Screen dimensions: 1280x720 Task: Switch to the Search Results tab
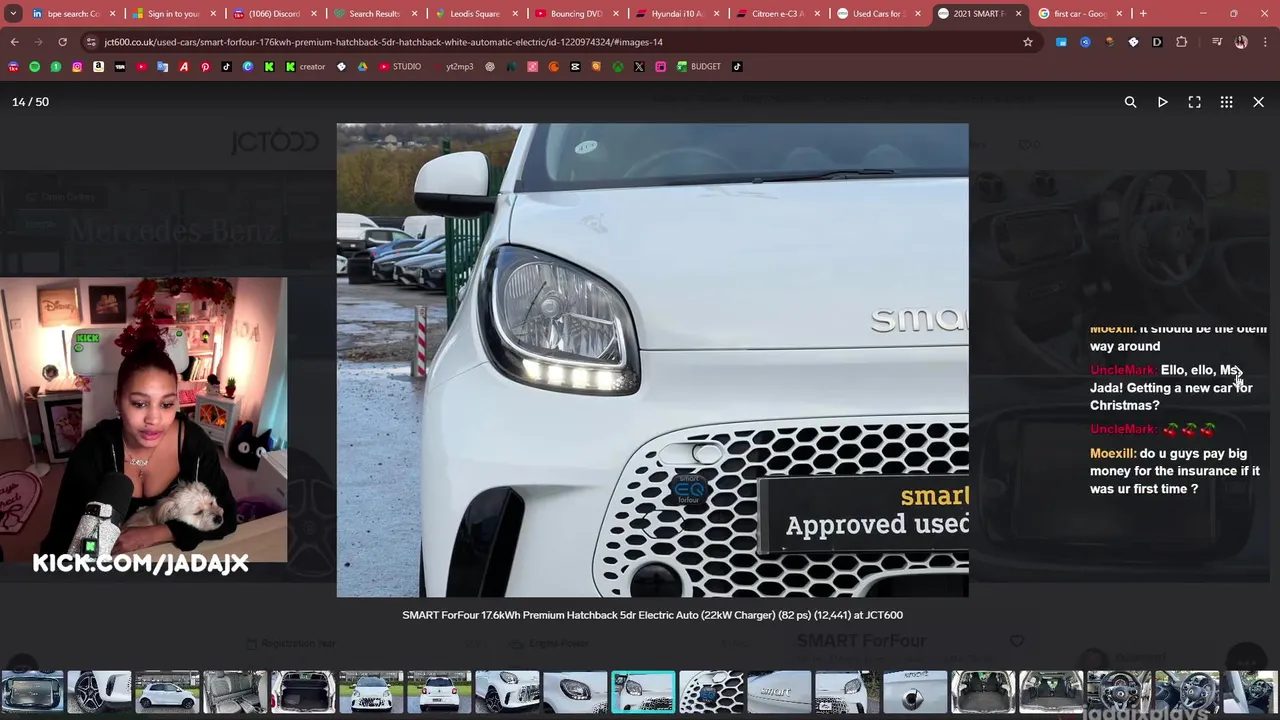coord(374,13)
